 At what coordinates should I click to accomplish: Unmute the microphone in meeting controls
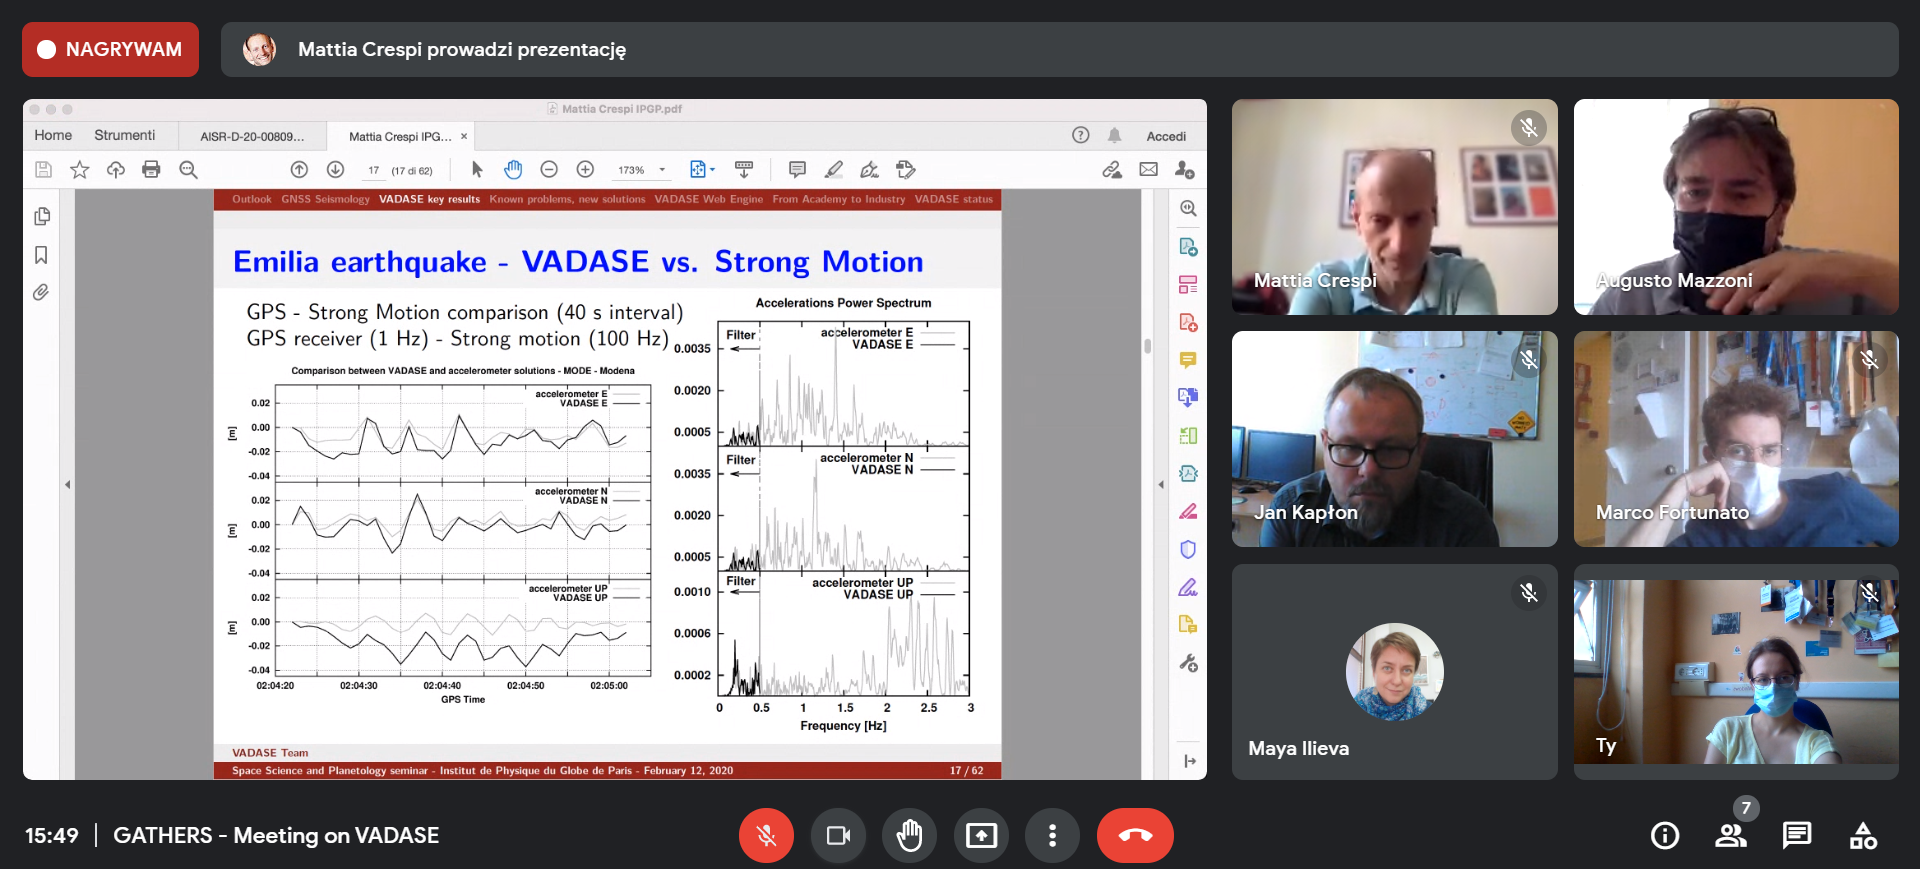click(x=766, y=835)
